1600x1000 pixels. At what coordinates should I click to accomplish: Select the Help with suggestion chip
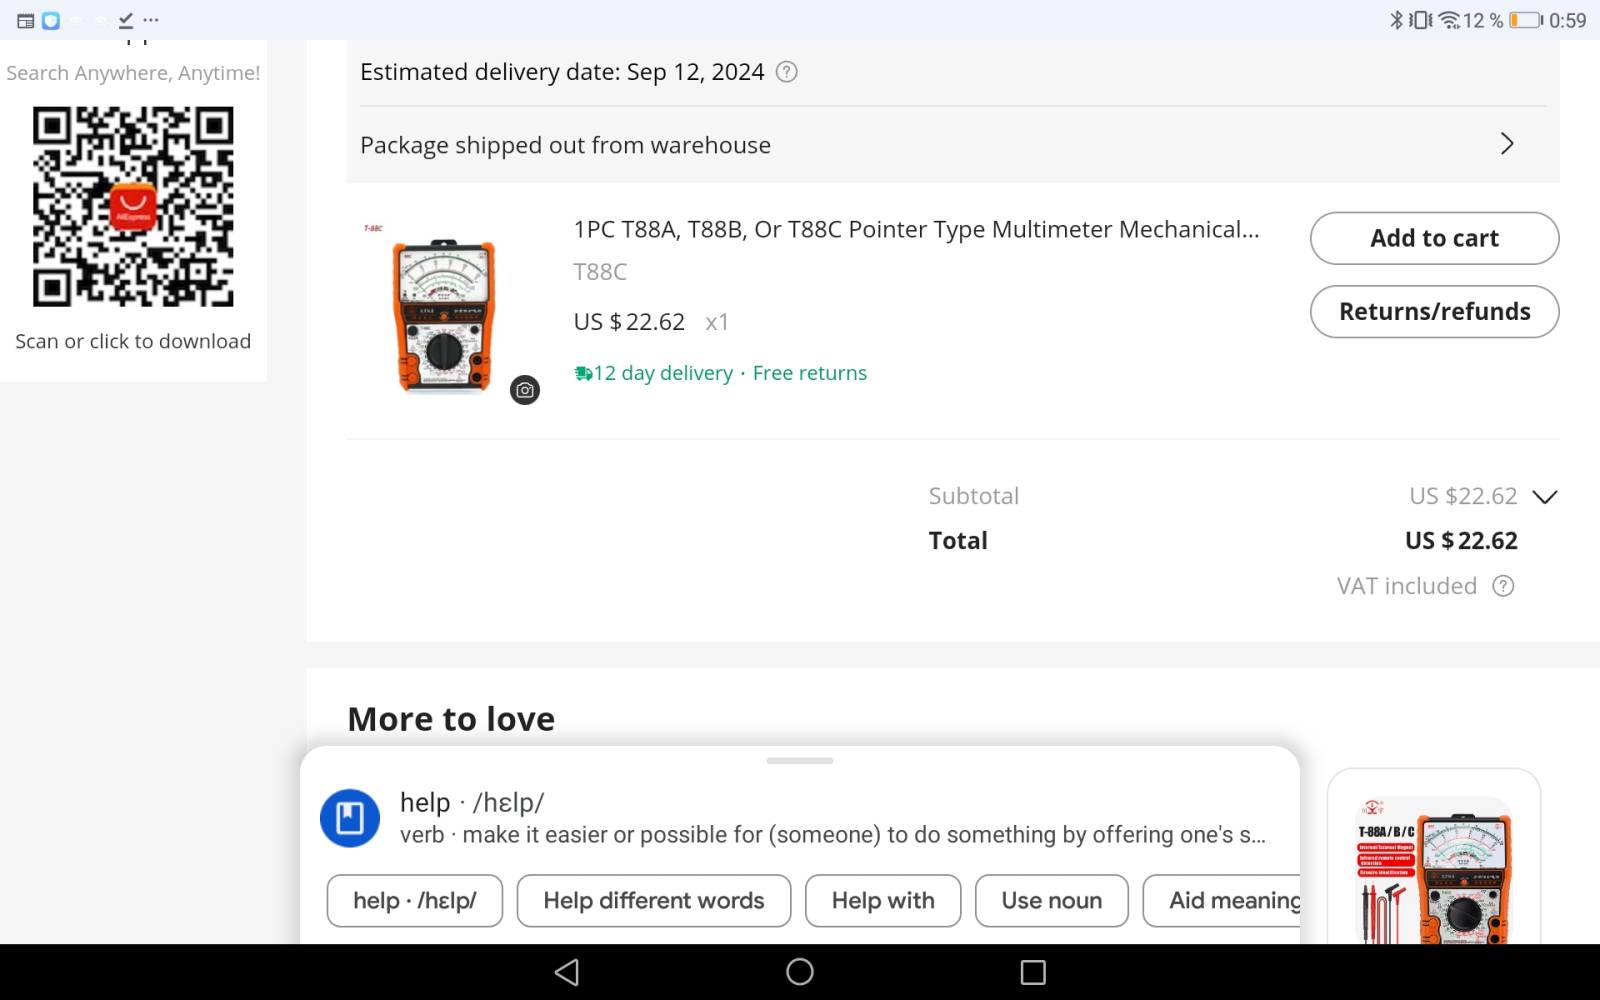coord(883,901)
